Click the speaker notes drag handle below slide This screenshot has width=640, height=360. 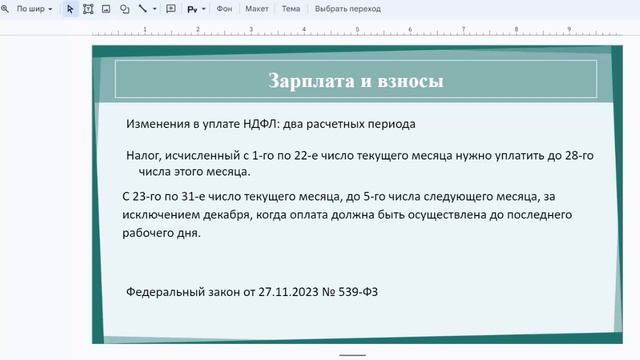(x=353, y=355)
